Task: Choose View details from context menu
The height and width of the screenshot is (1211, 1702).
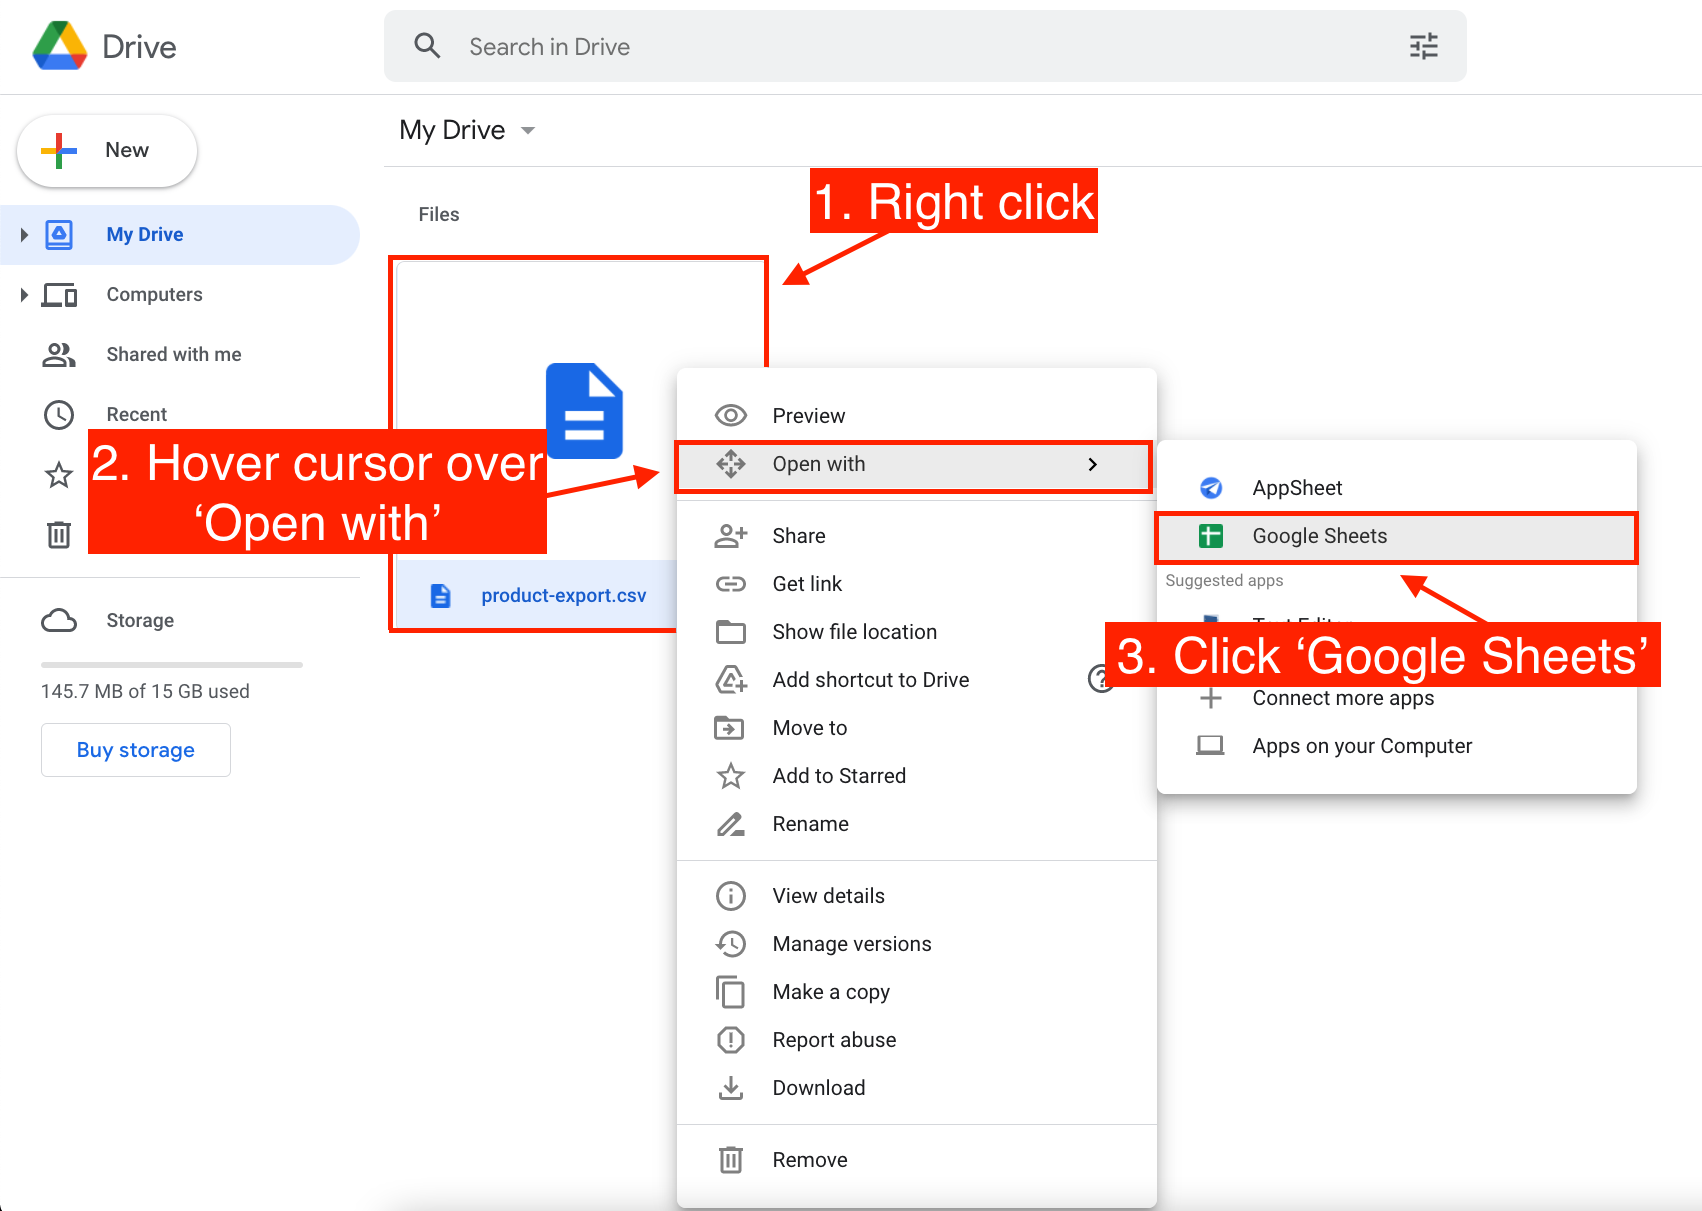Action: [916, 896]
